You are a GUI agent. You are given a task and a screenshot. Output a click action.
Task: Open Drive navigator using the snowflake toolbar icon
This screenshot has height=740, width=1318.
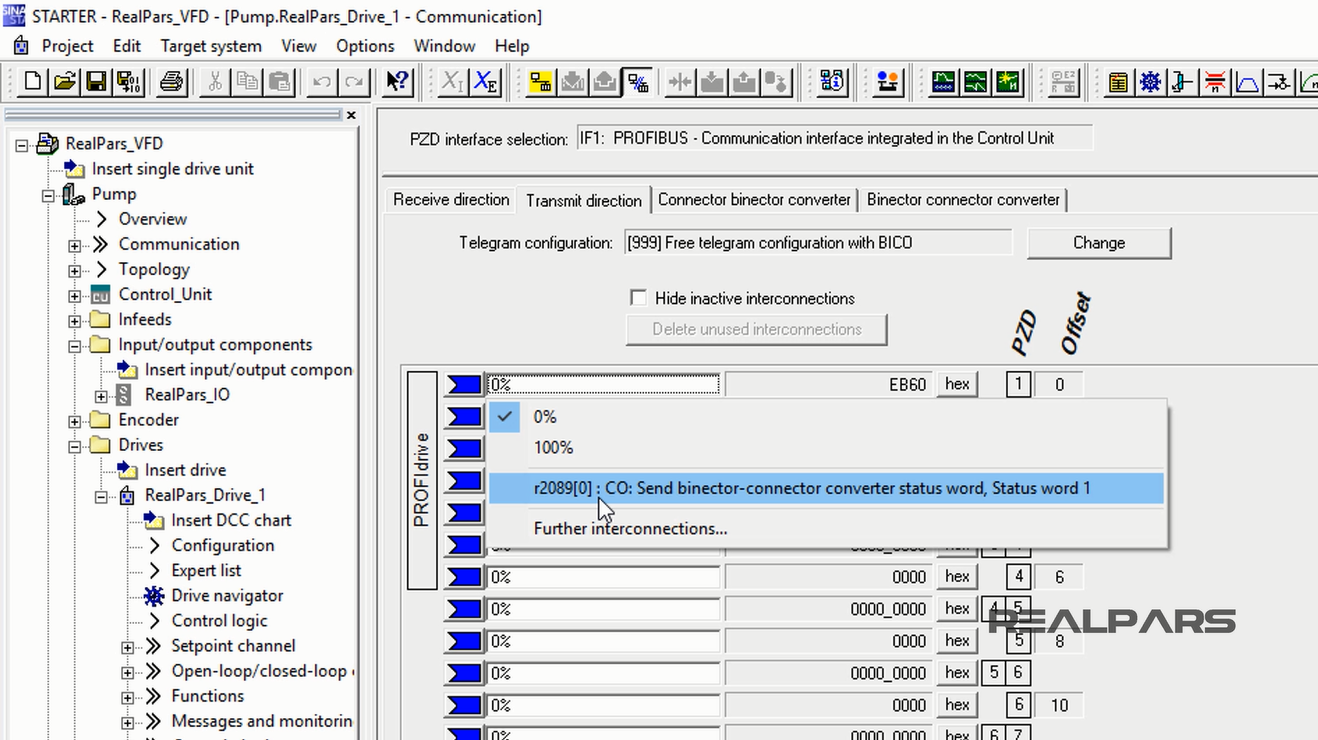1150,81
